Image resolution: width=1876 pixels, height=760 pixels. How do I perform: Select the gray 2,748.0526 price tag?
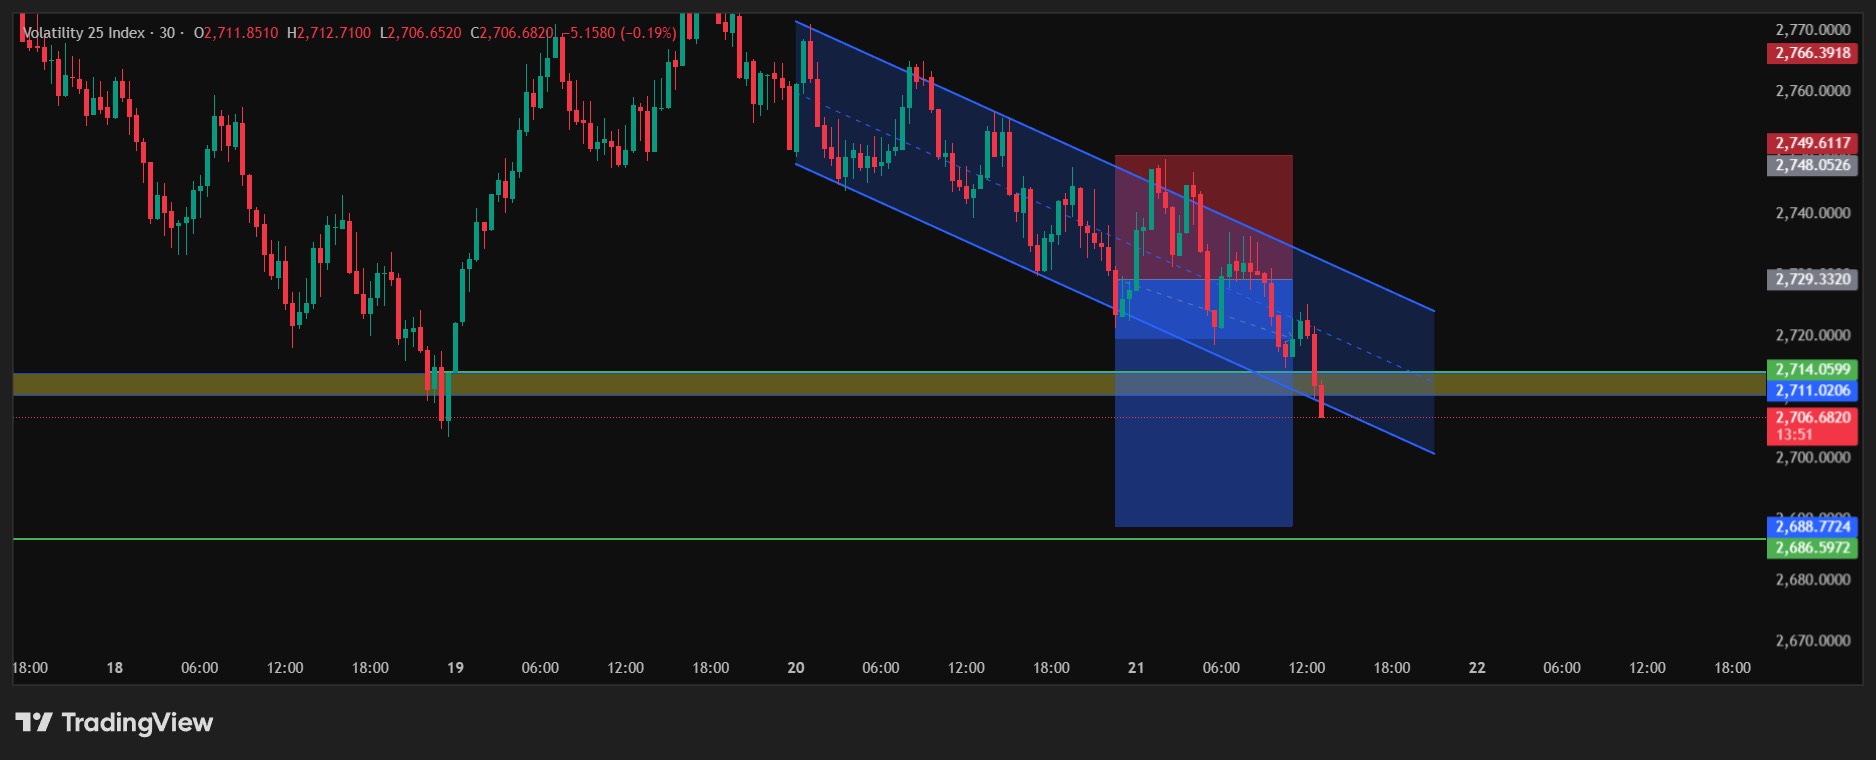point(1812,165)
